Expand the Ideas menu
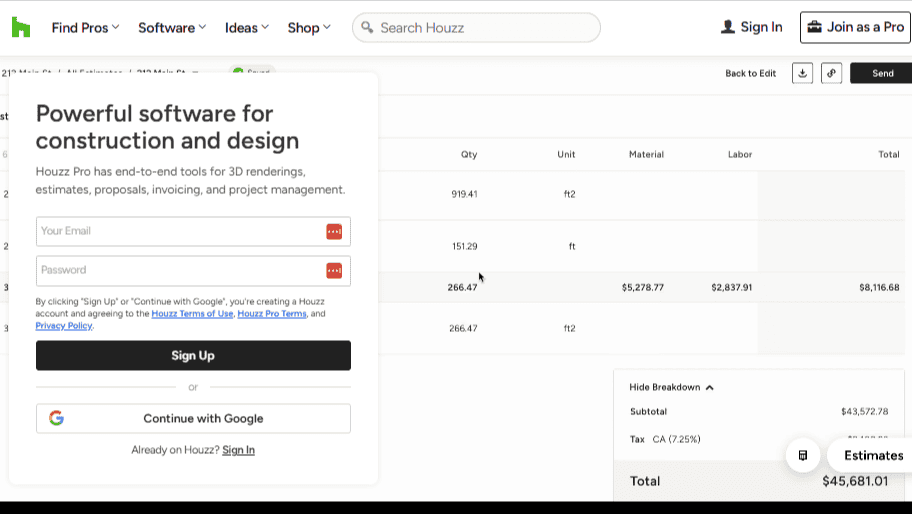The image size is (912, 514). pyautogui.click(x=247, y=27)
